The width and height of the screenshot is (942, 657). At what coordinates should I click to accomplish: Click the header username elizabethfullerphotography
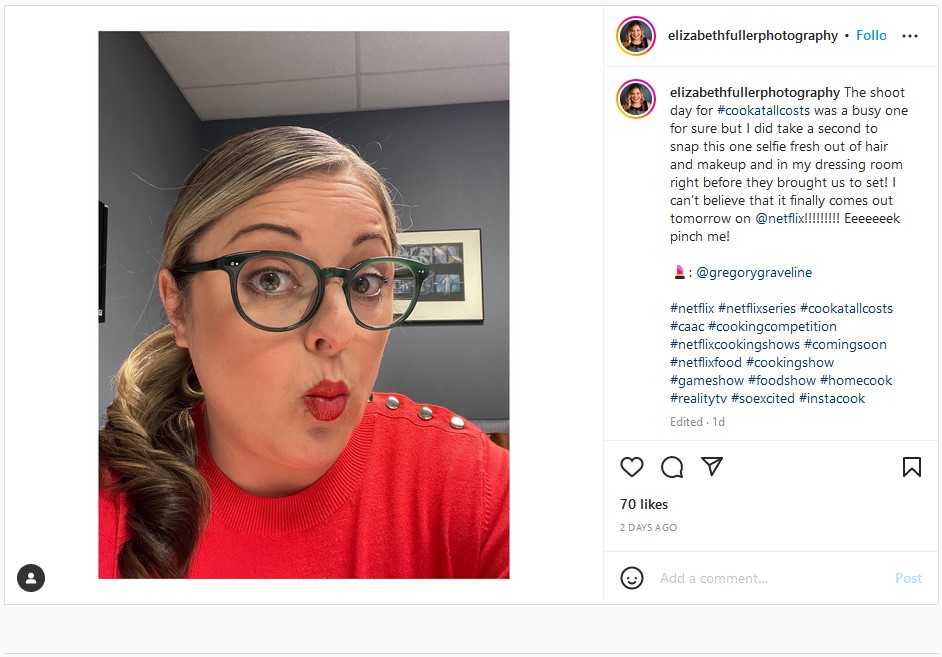(x=752, y=36)
